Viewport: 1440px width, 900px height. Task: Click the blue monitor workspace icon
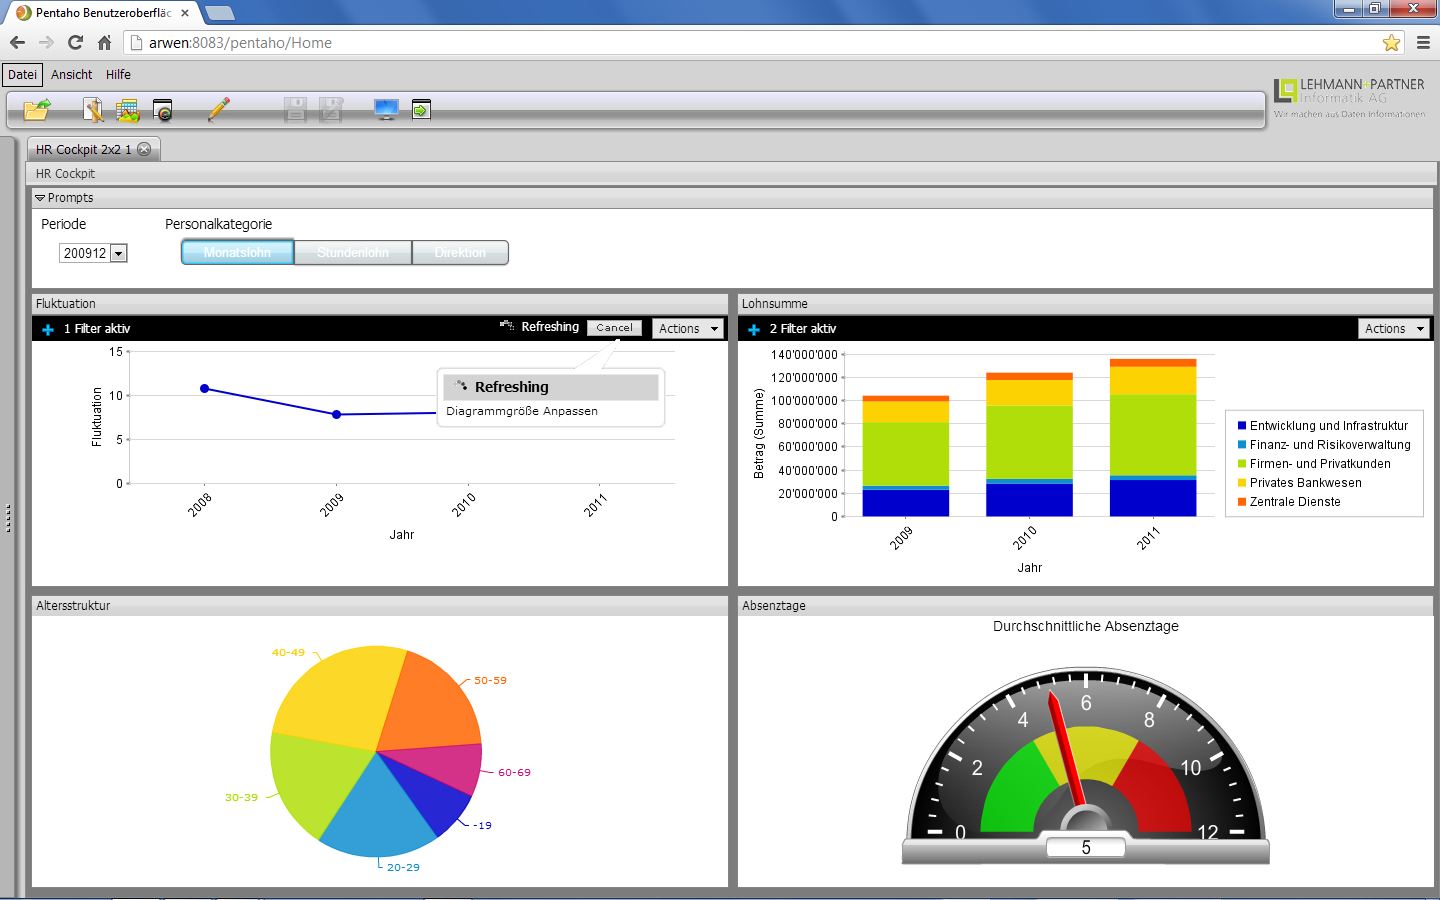(386, 110)
